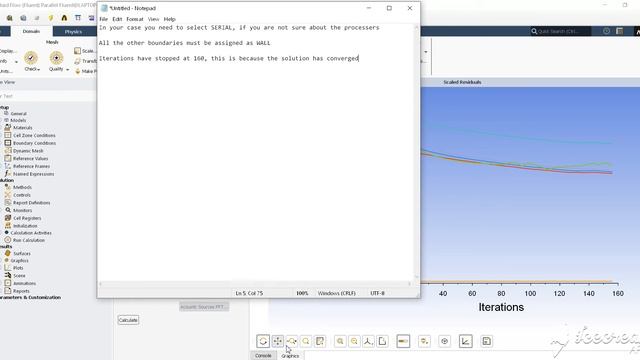Screen dimensions: 640x360
Task: Click the zoom out magnifier icon
Action: point(354,341)
